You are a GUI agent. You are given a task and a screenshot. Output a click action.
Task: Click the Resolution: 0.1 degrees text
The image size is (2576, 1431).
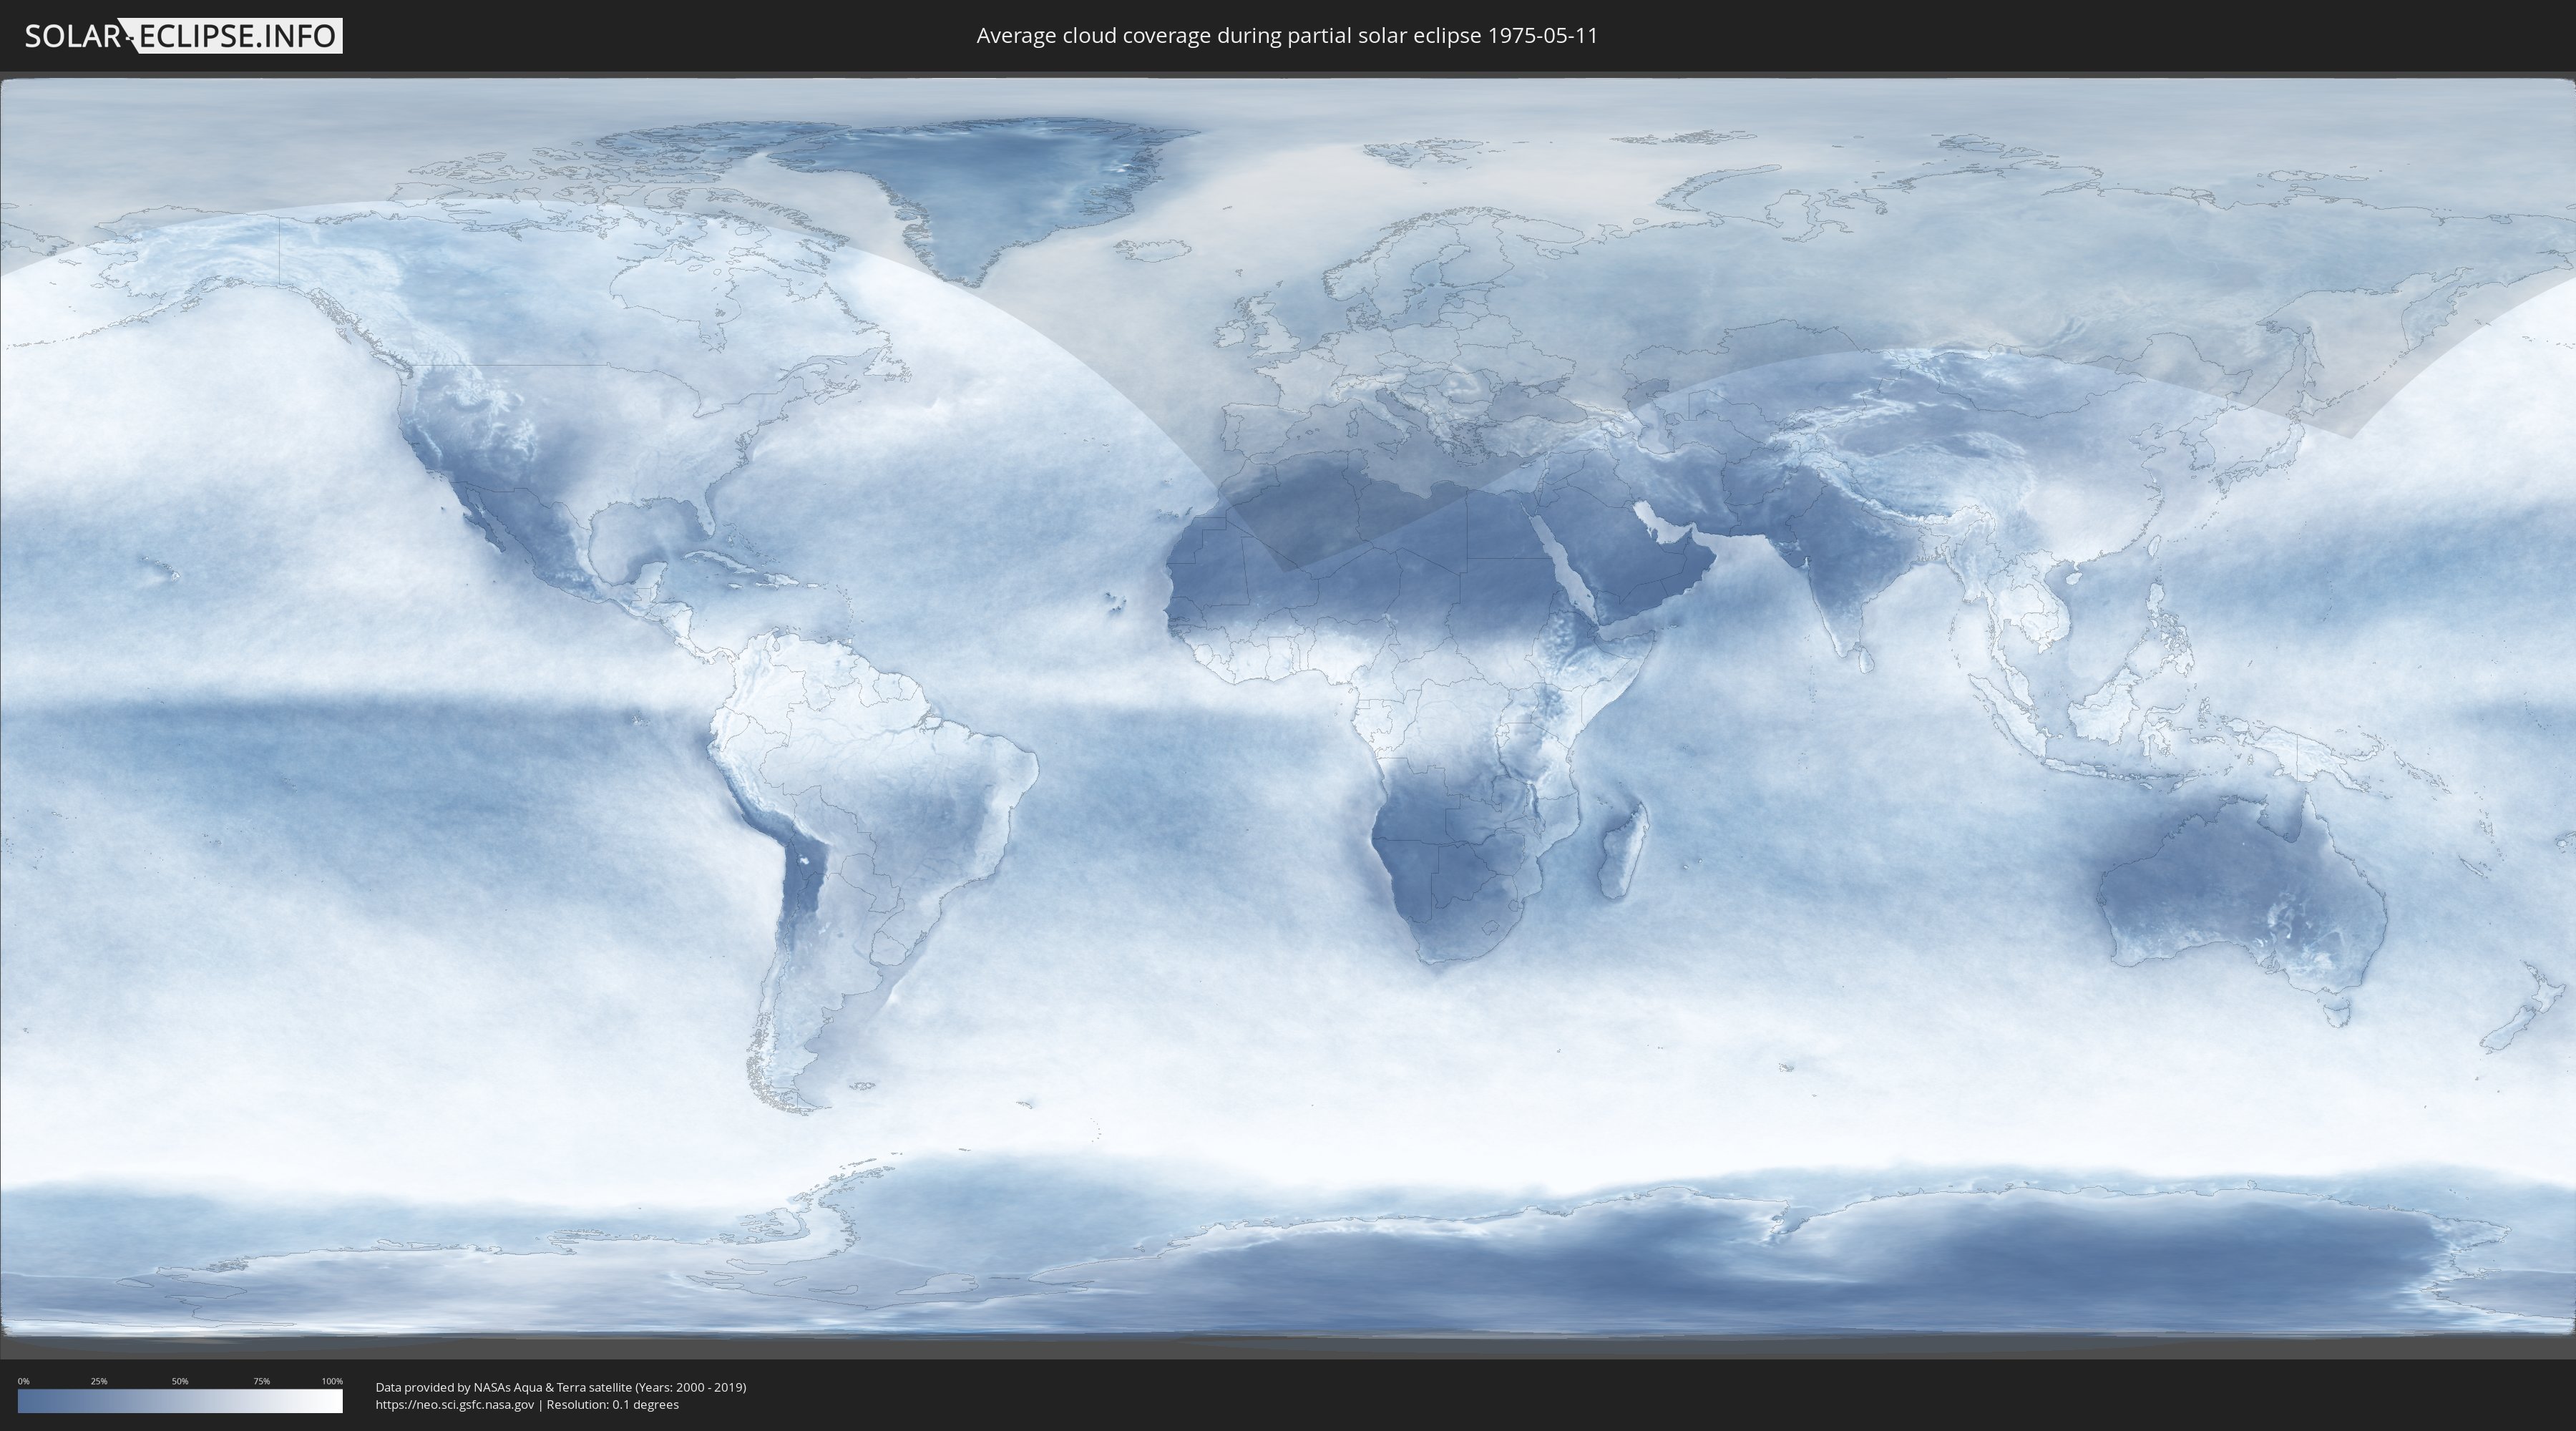(612, 1405)
